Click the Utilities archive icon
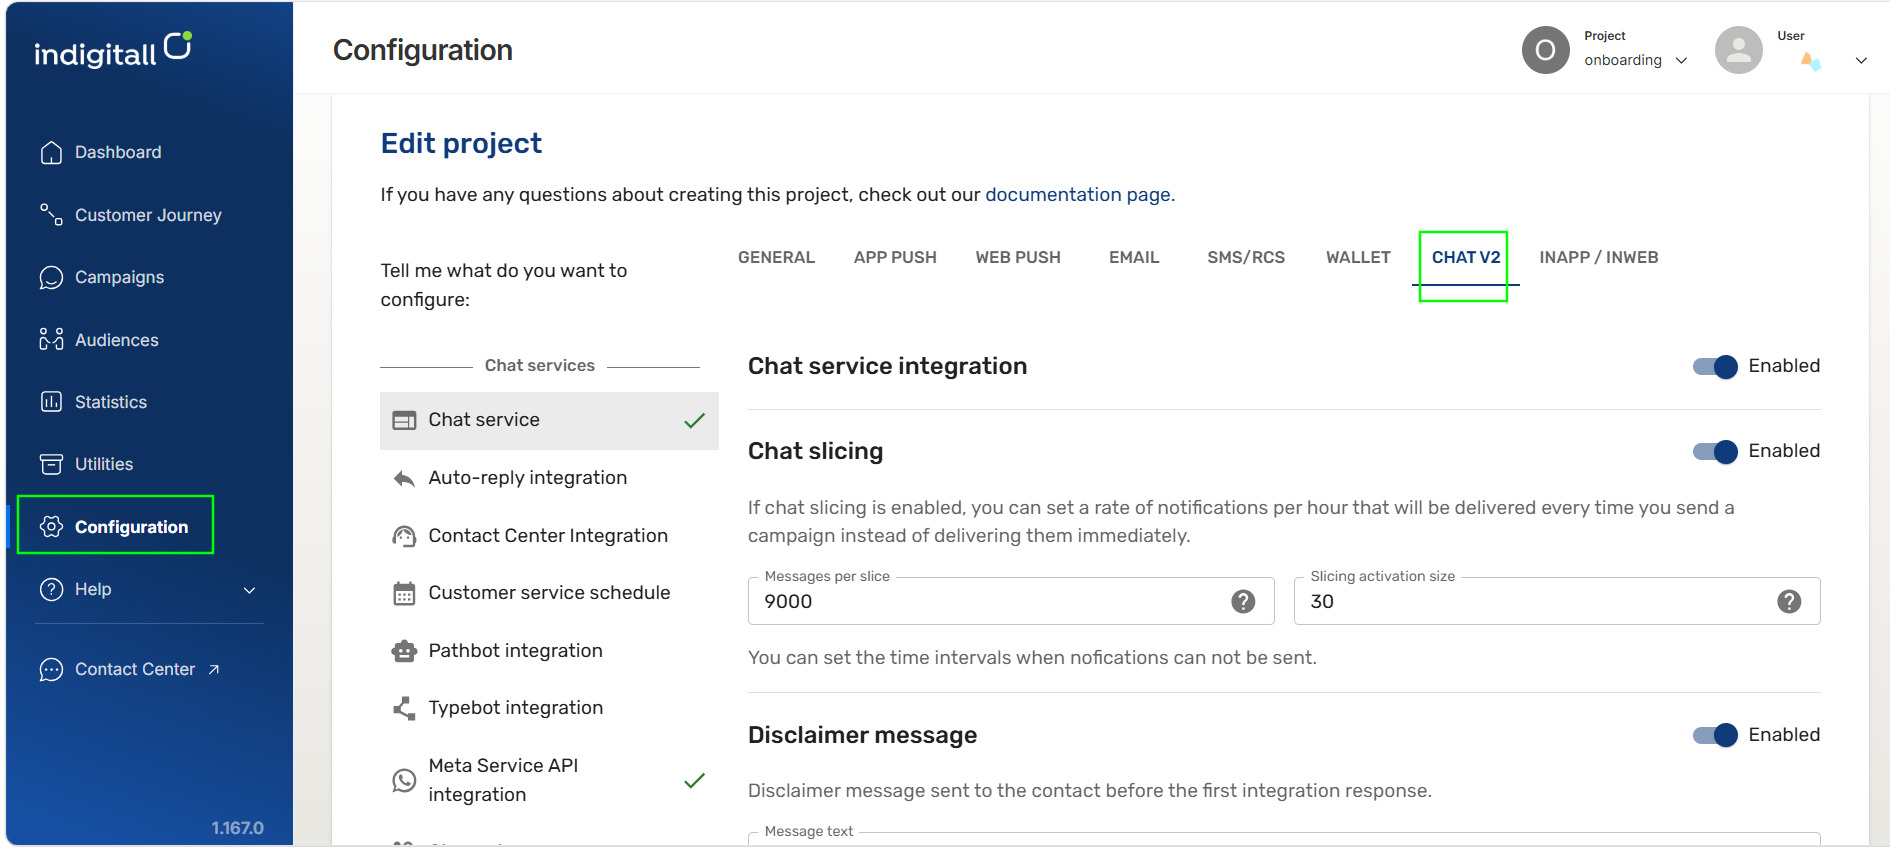This screenshot has width=1890, height=851. click(51, 464)
